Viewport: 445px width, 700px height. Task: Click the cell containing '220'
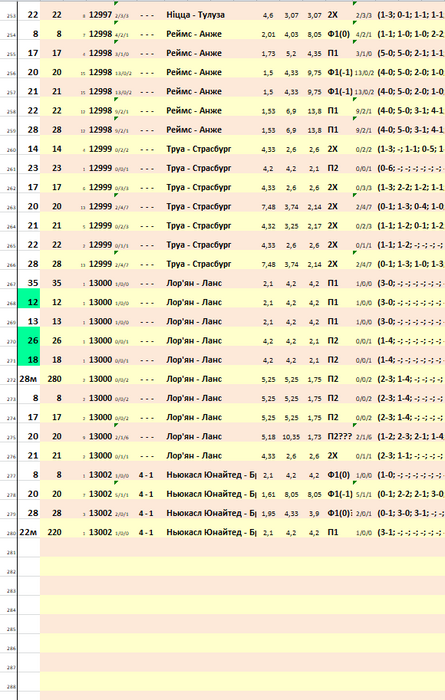click(x=54, y=532)
